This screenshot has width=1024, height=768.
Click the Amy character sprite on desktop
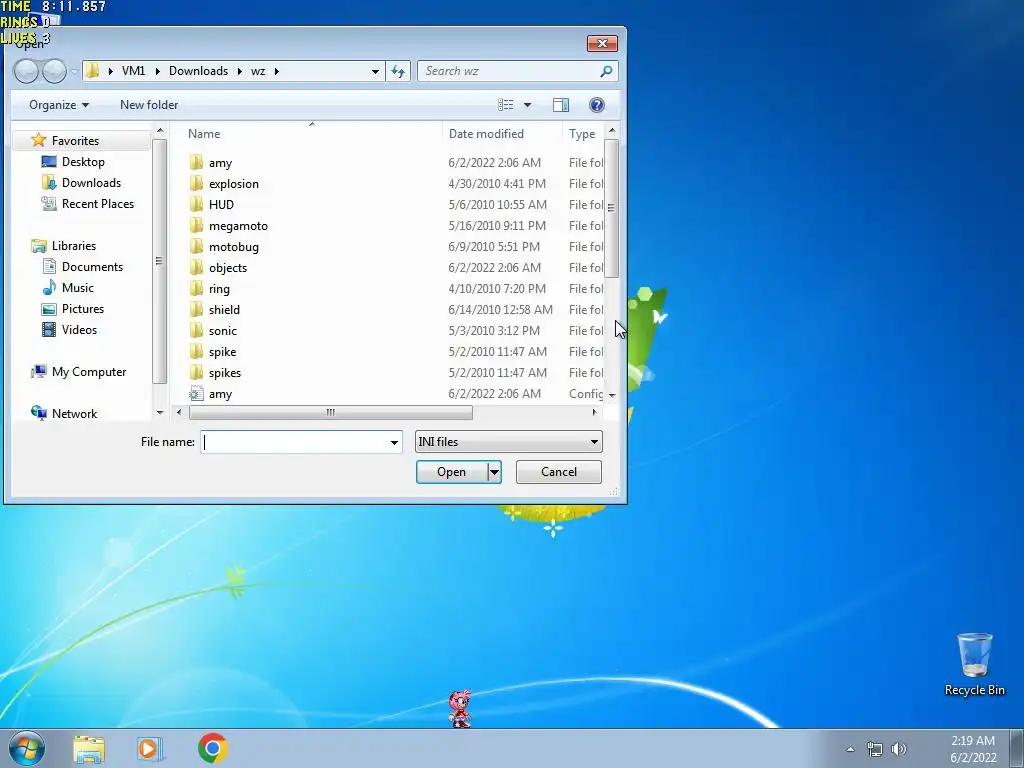coord(460,709)
